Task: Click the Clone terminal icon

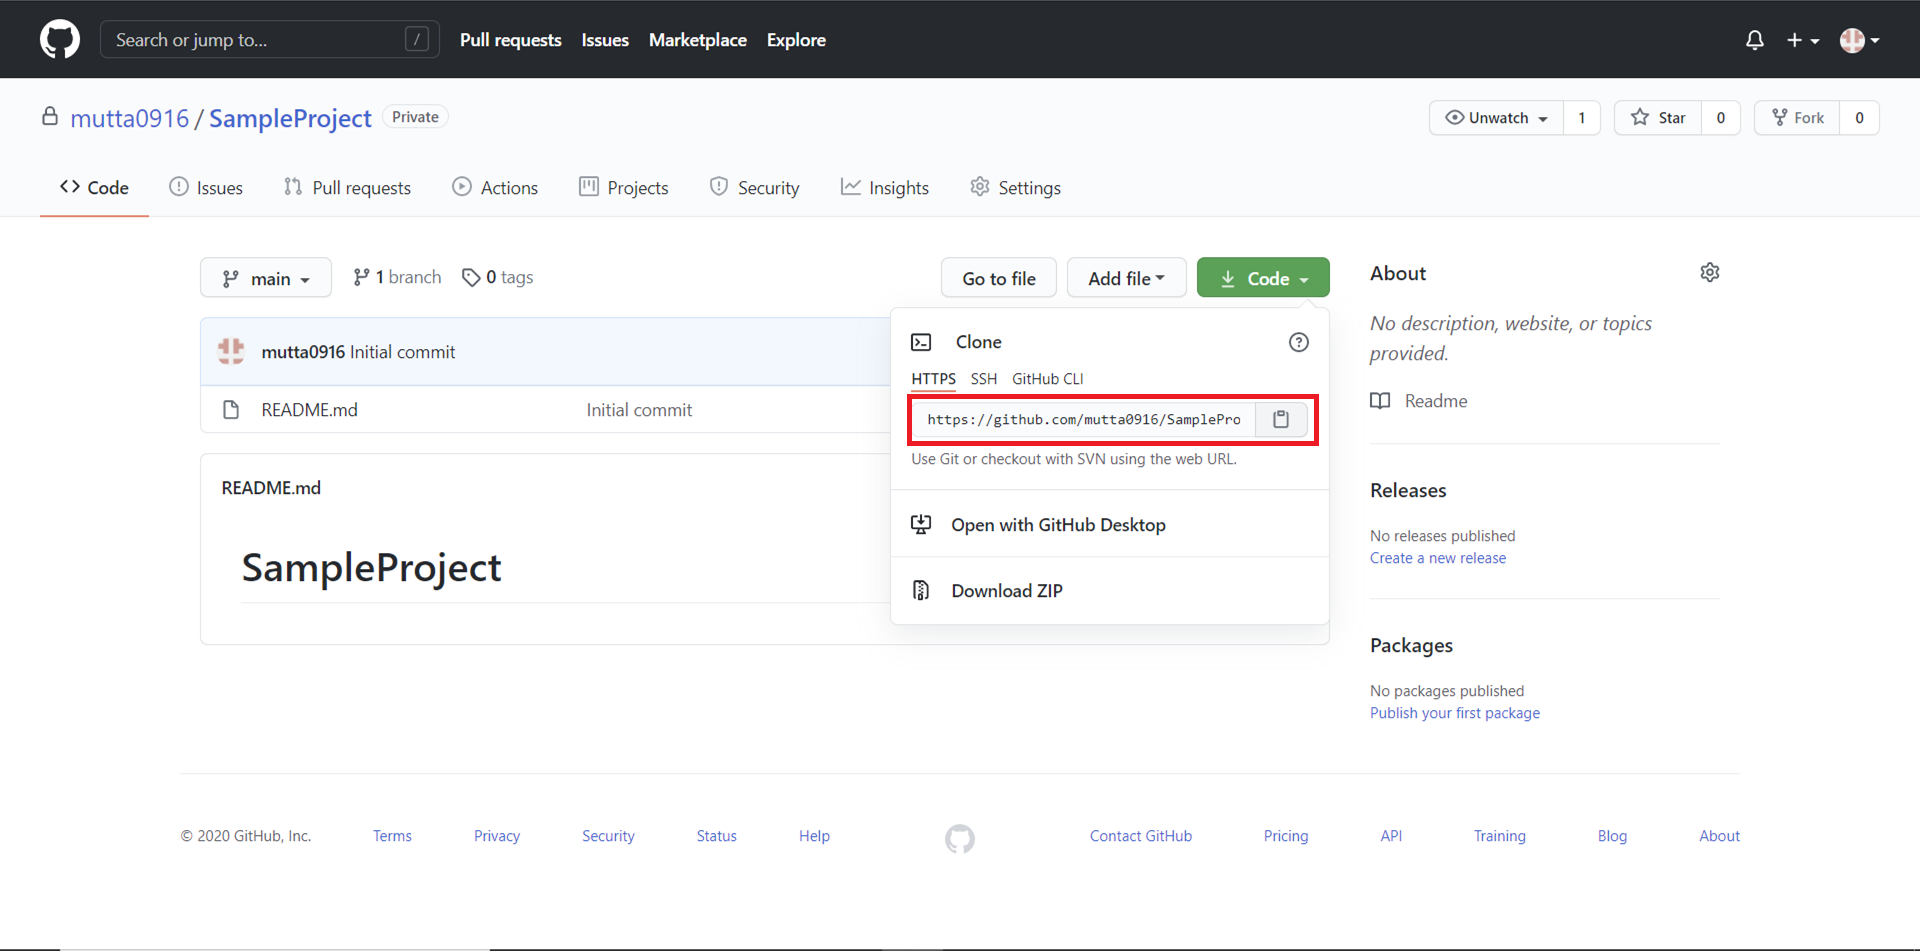Action: coord(921,342)
